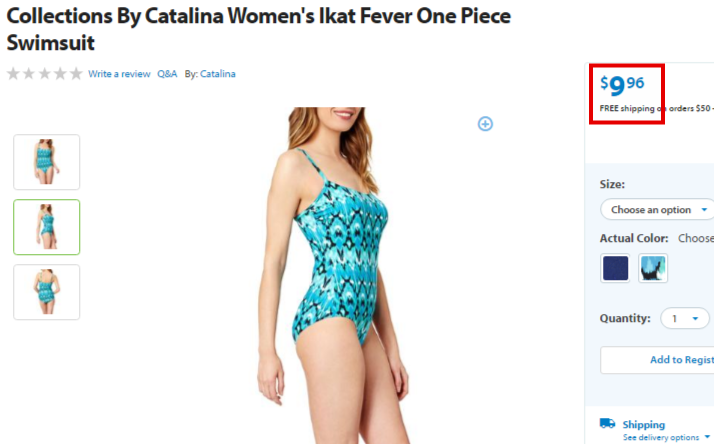Viewport: 714px width, 444px height.
Task: Select the side-view swimsuit thumbnail
Action: pos(46,227)
